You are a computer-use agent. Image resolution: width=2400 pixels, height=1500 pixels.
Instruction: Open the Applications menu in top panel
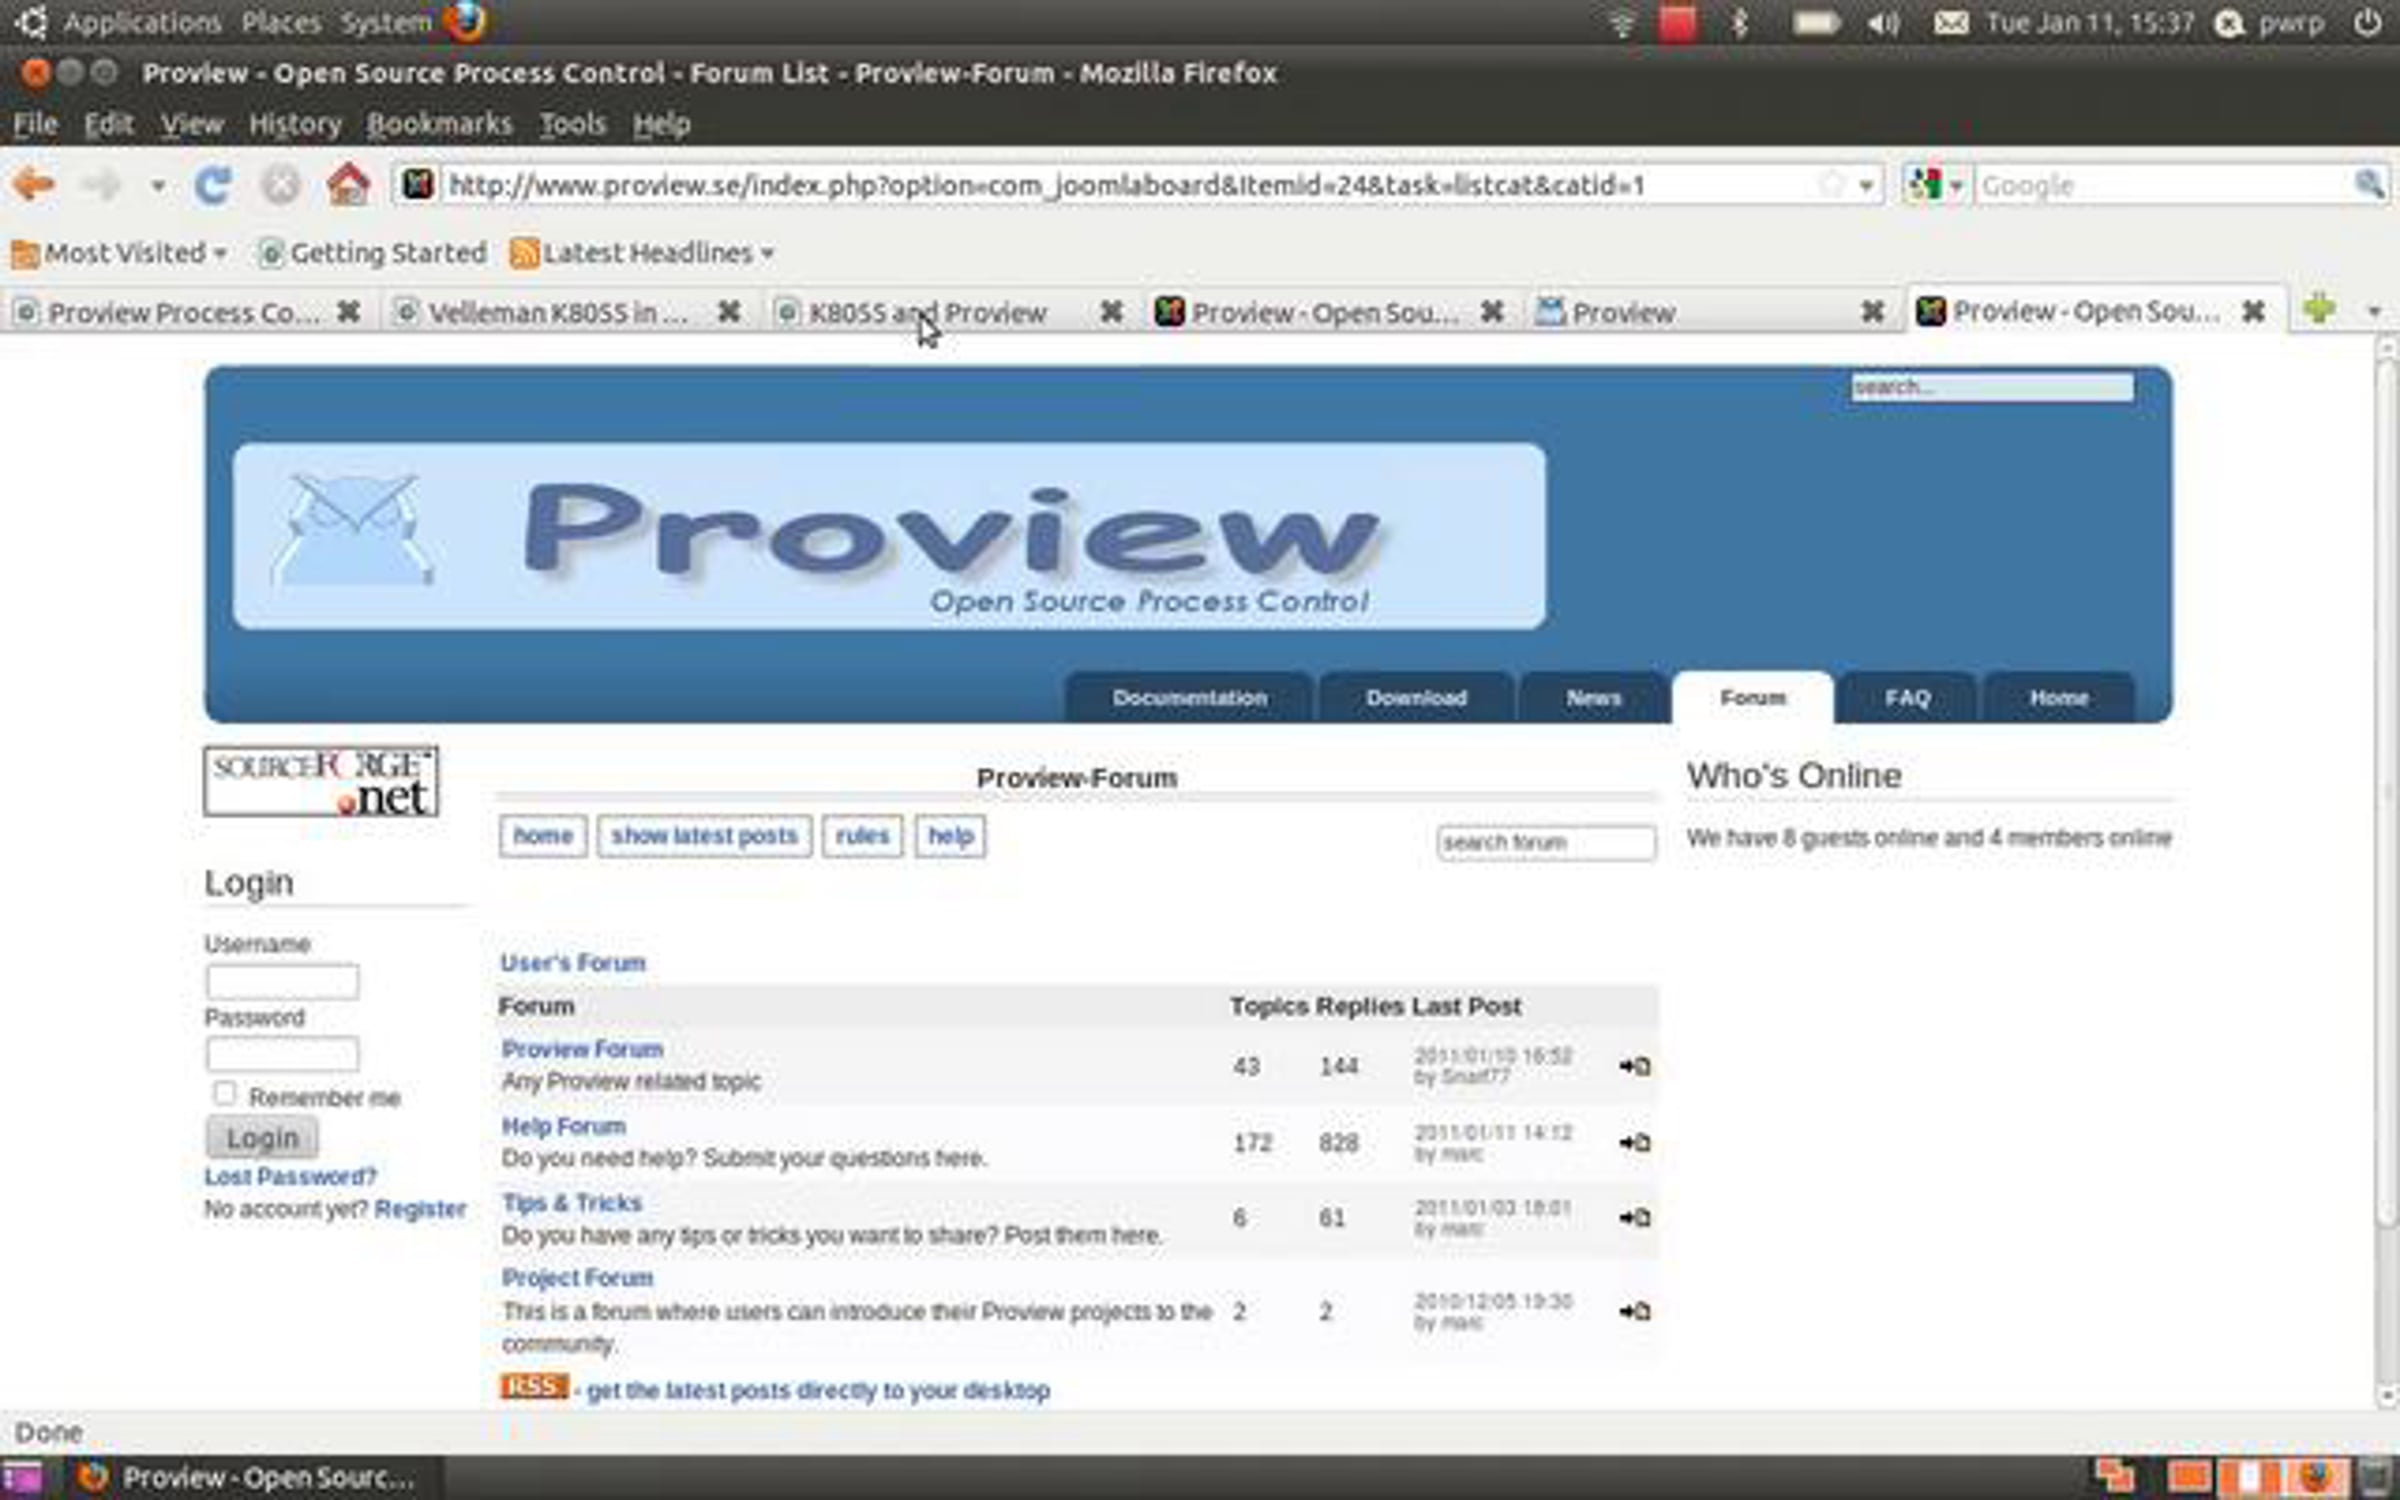coord(141,22)
